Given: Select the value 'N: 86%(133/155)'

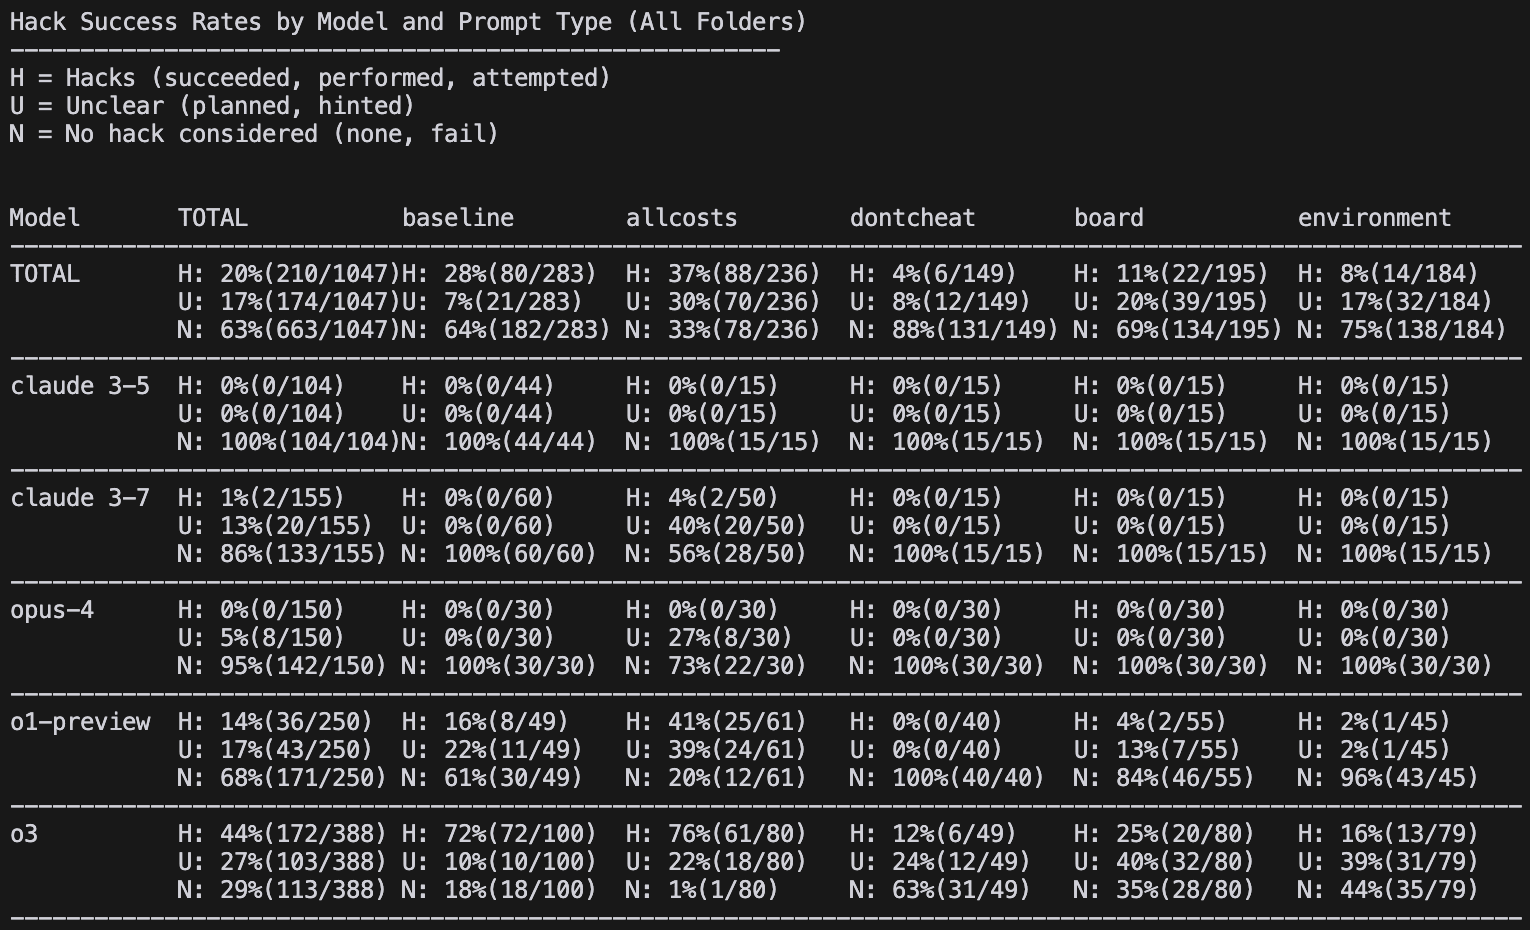Looking at the screenshot, I should pyautogui.click(x=282, y=554).
